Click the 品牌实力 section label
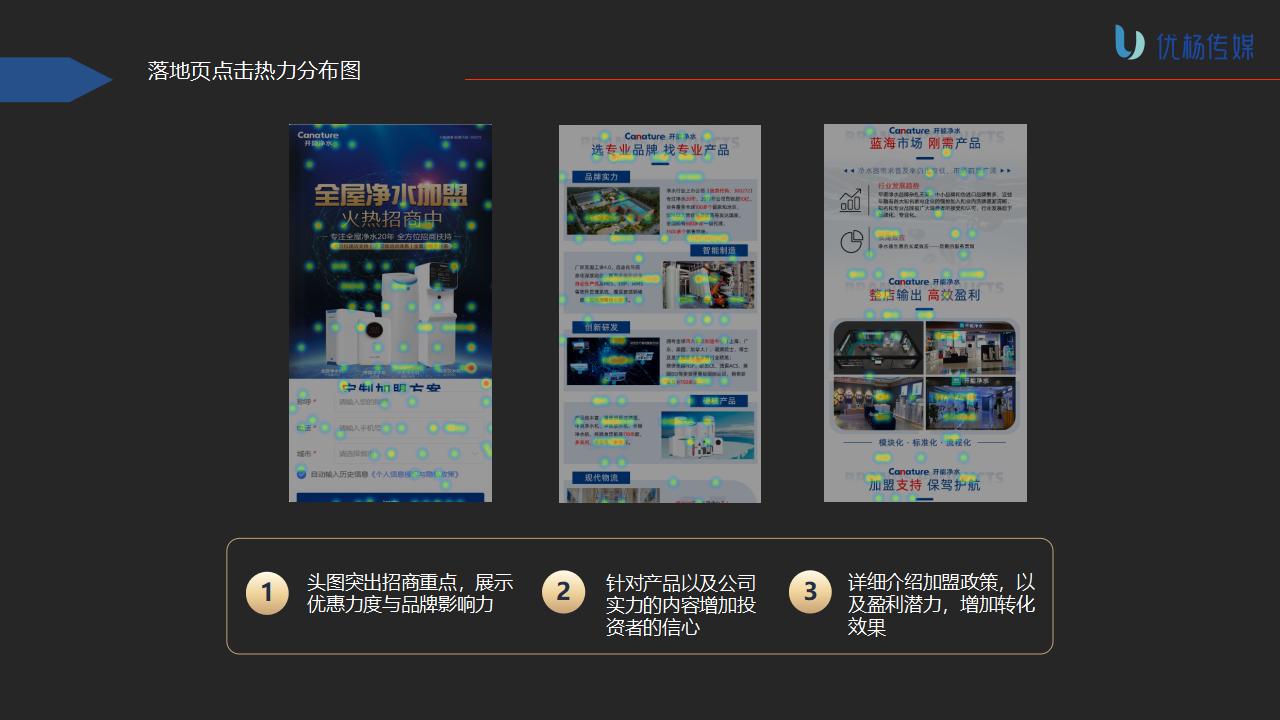Image resolution: width=1280 pixels, height=720 pixels. [601, 177]
